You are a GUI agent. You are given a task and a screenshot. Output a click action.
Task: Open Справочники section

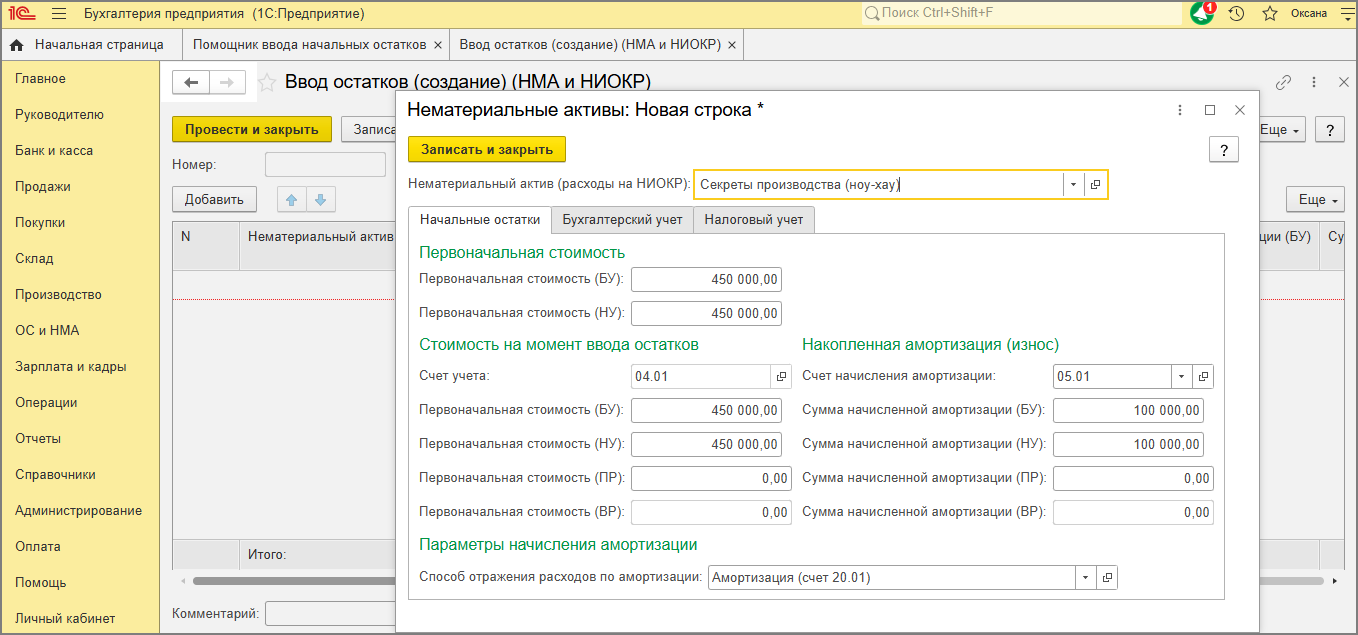(x=55, y=475)
